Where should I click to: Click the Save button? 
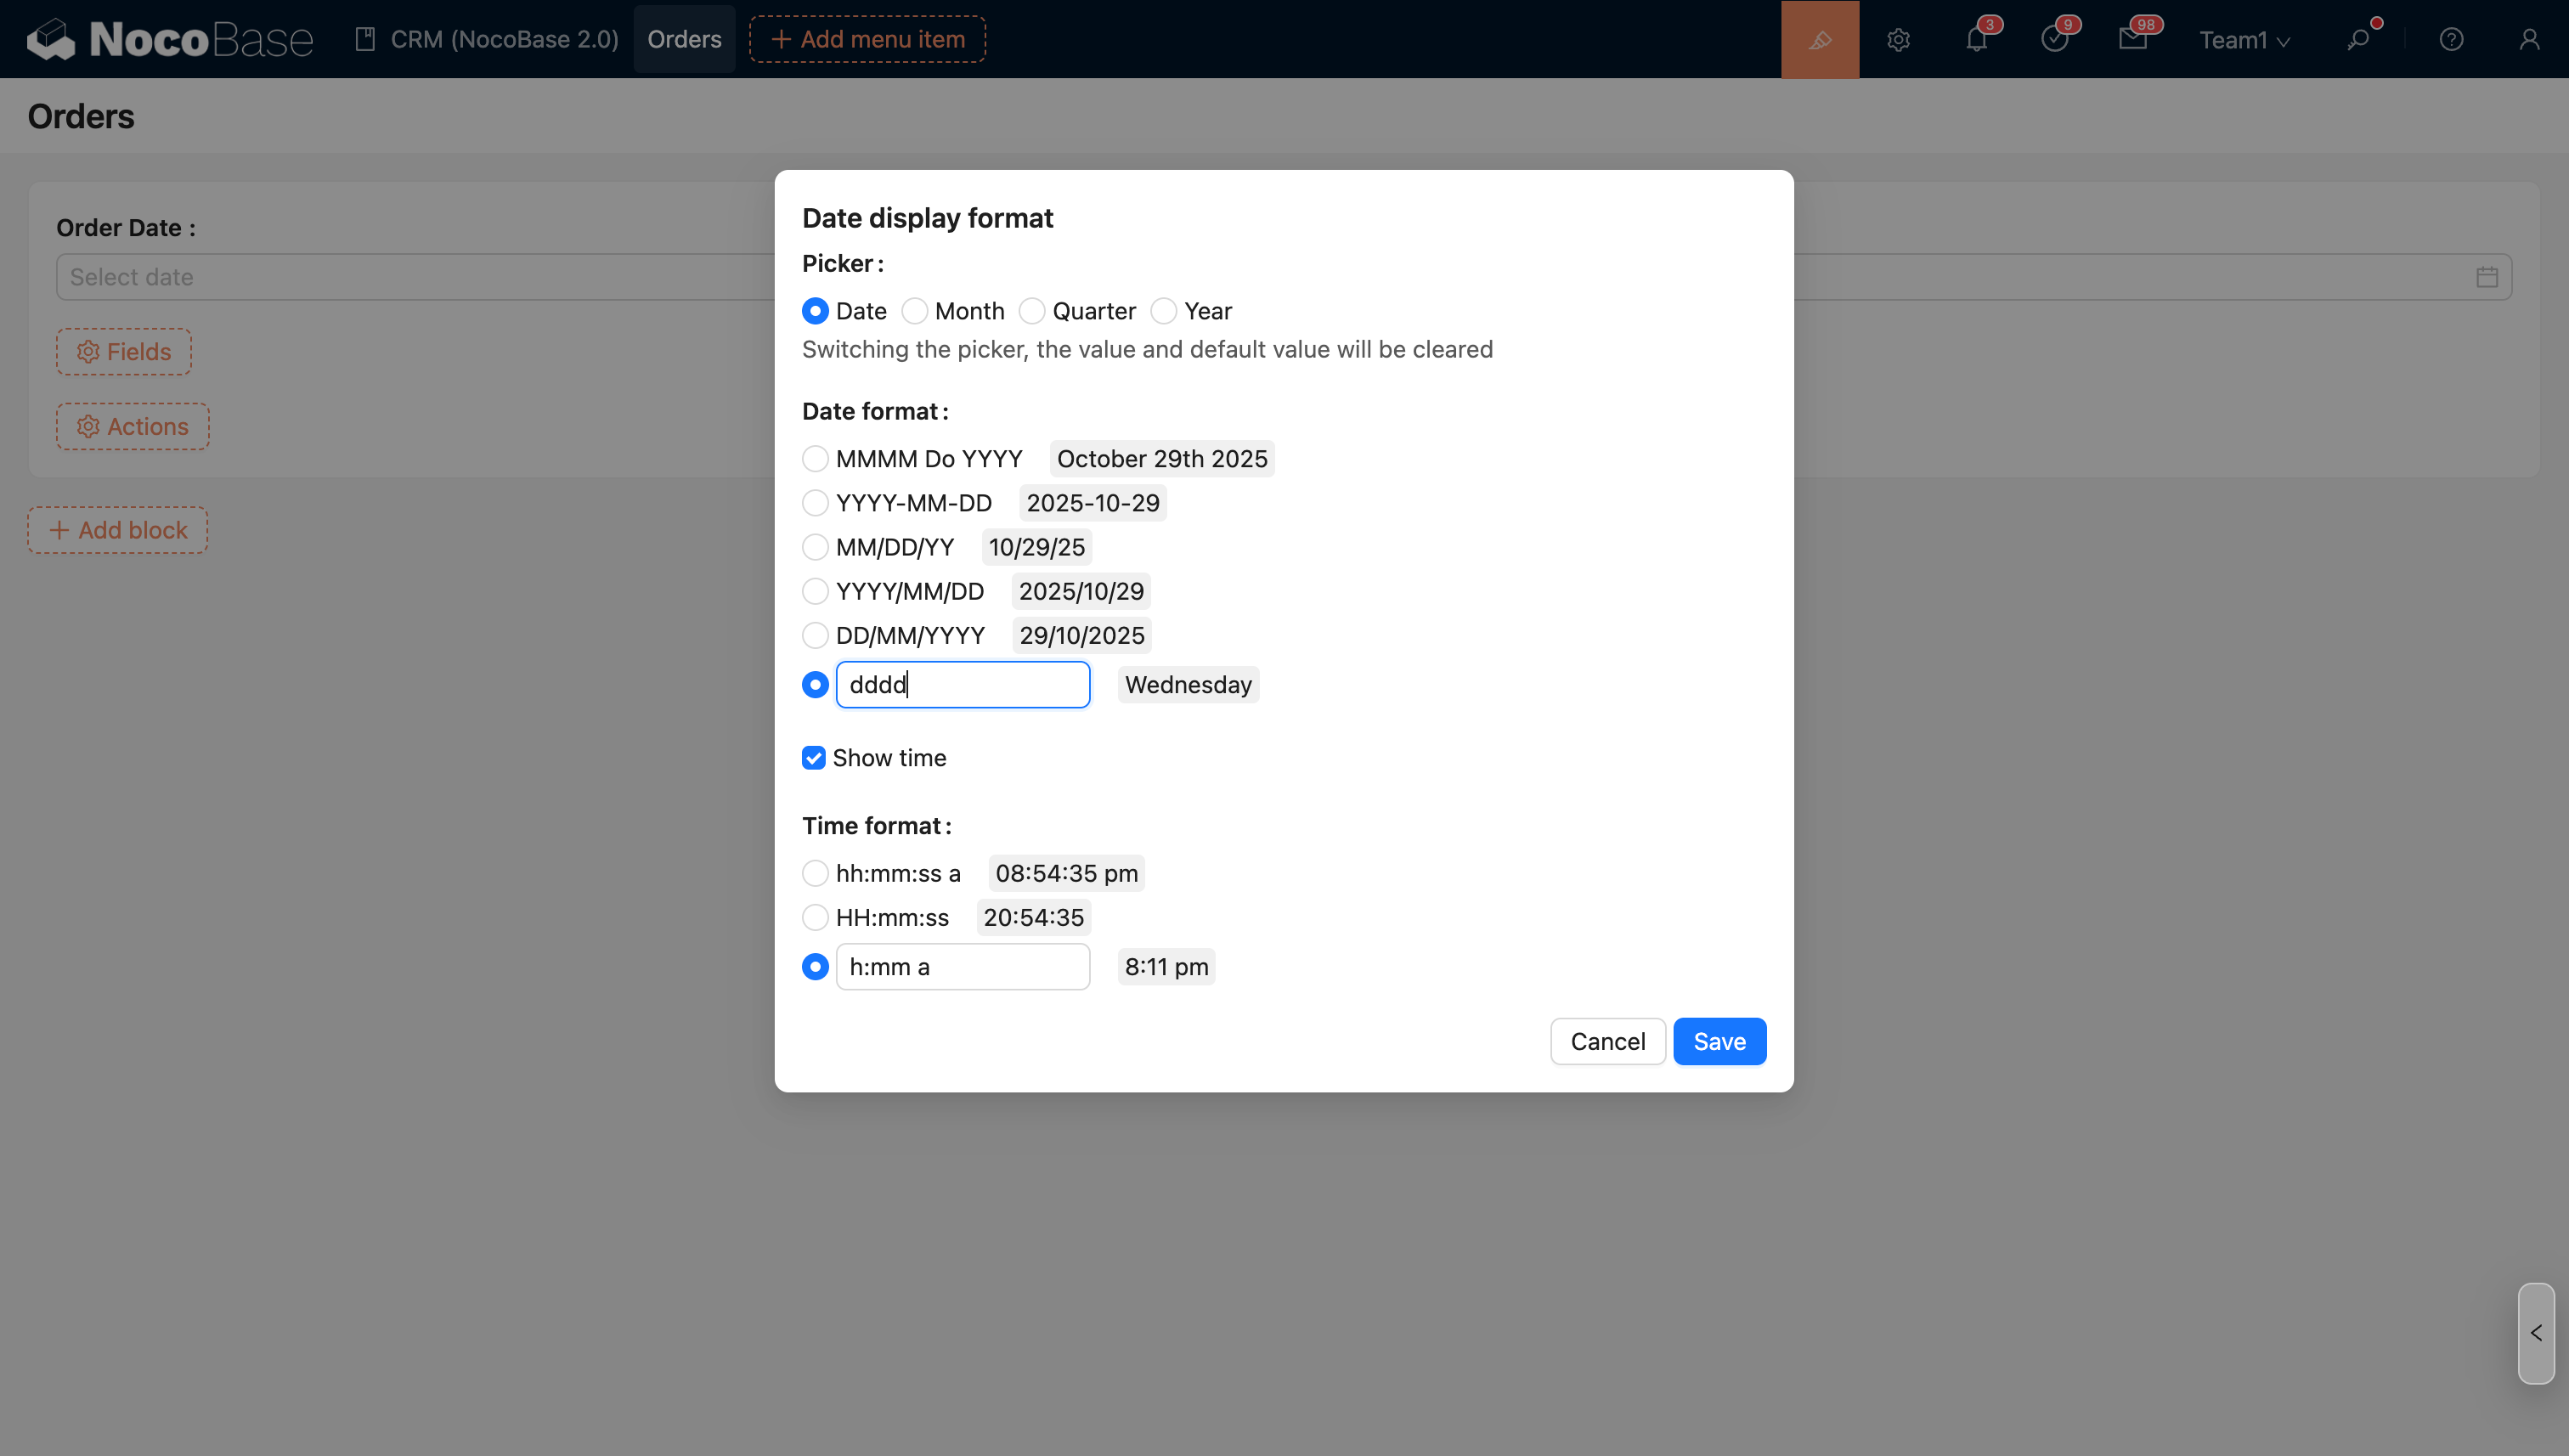(1719, 1041)
